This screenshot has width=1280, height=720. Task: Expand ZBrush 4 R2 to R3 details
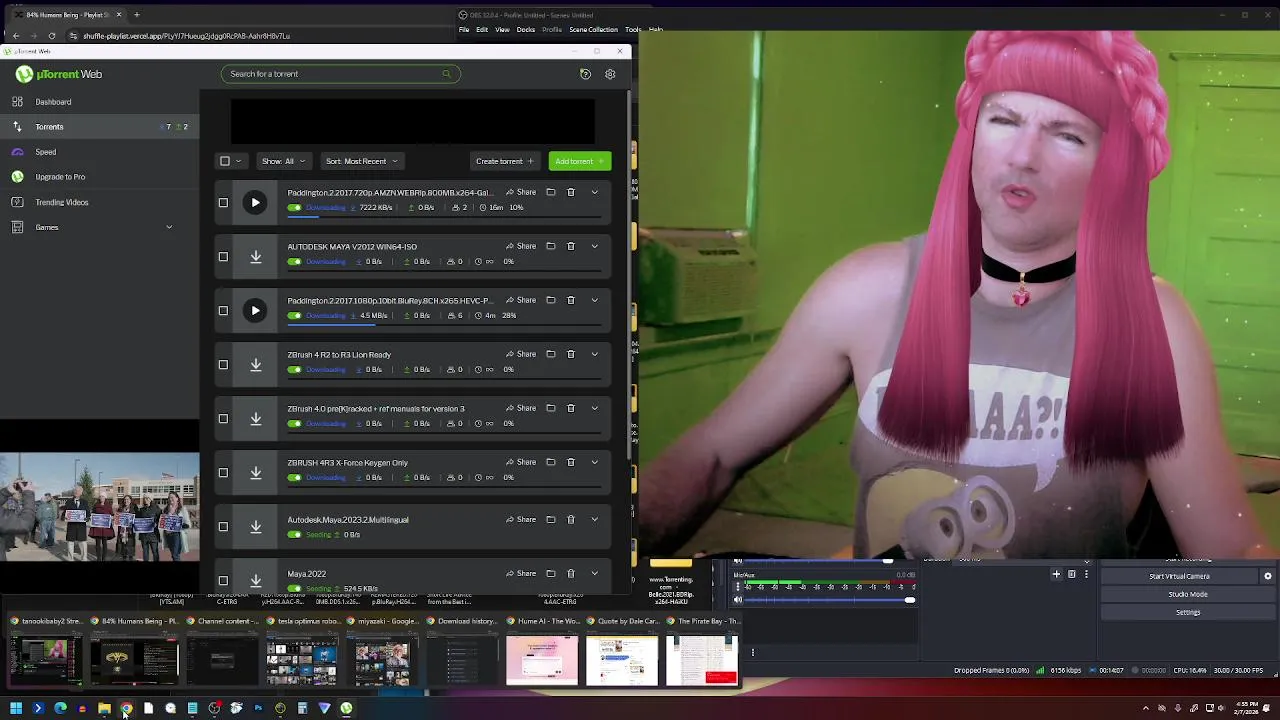tap(594, 354)
